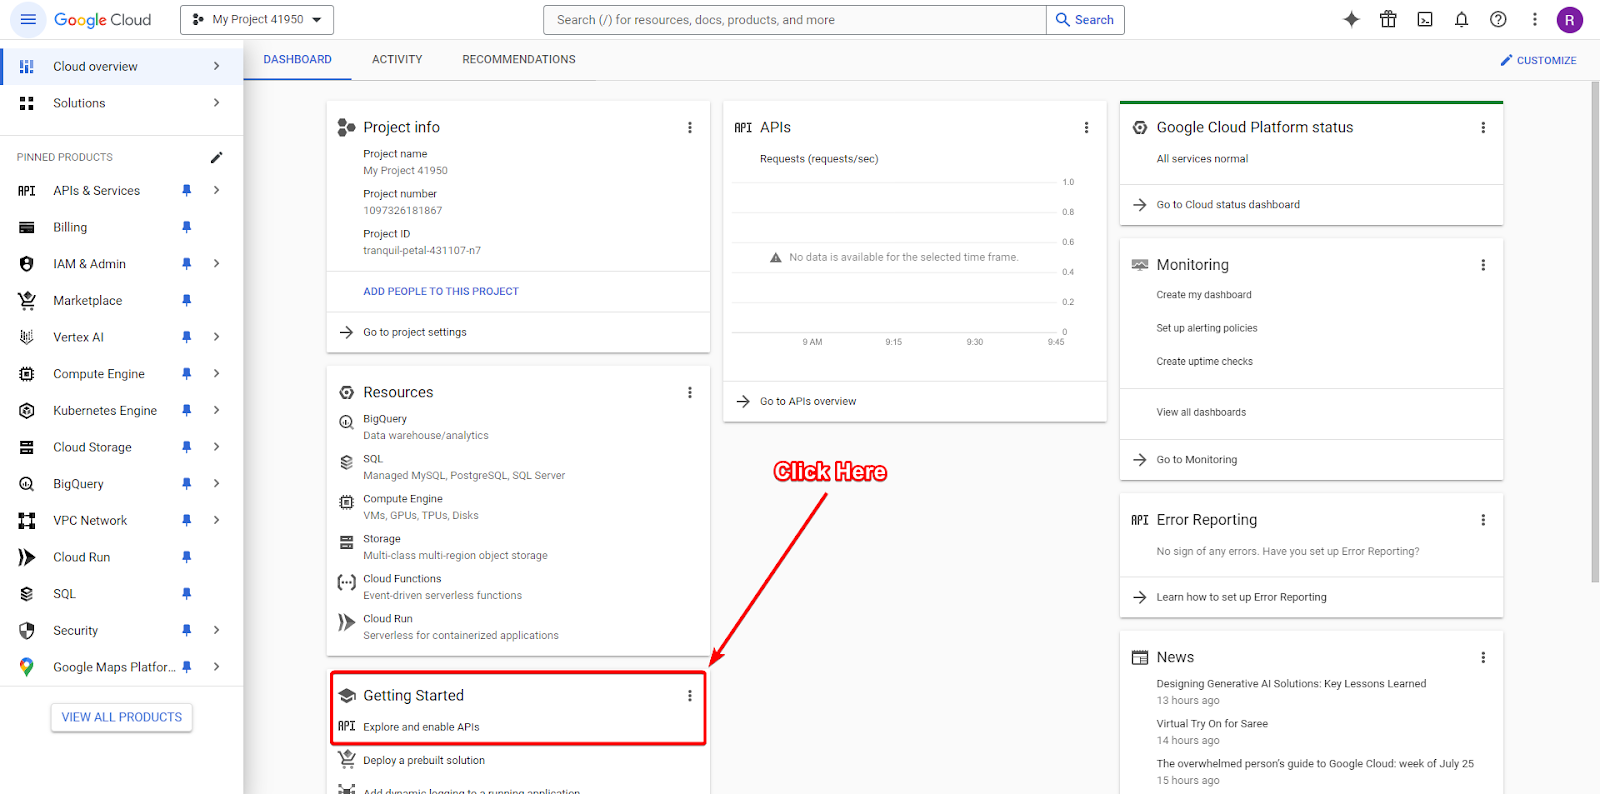Expand the VPC Network submenu chevron
The height and width of the screenshot is (794, 1600).
click(x=216, y=520)
